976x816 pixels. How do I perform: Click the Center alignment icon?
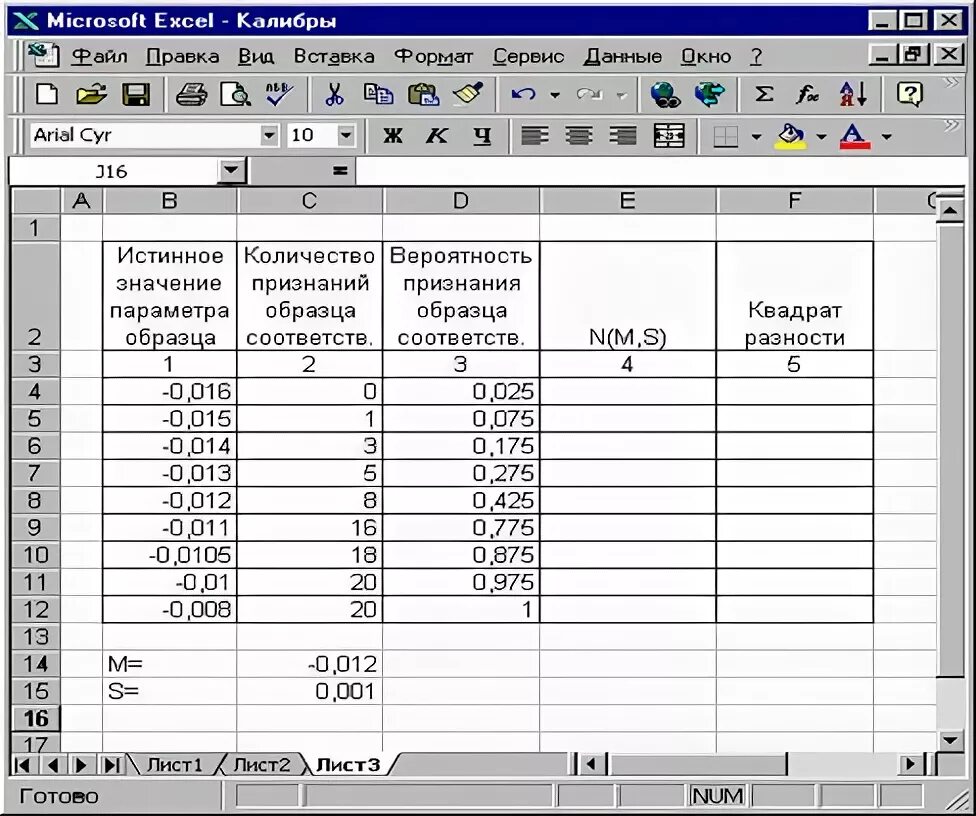click(x=579, y=135)
